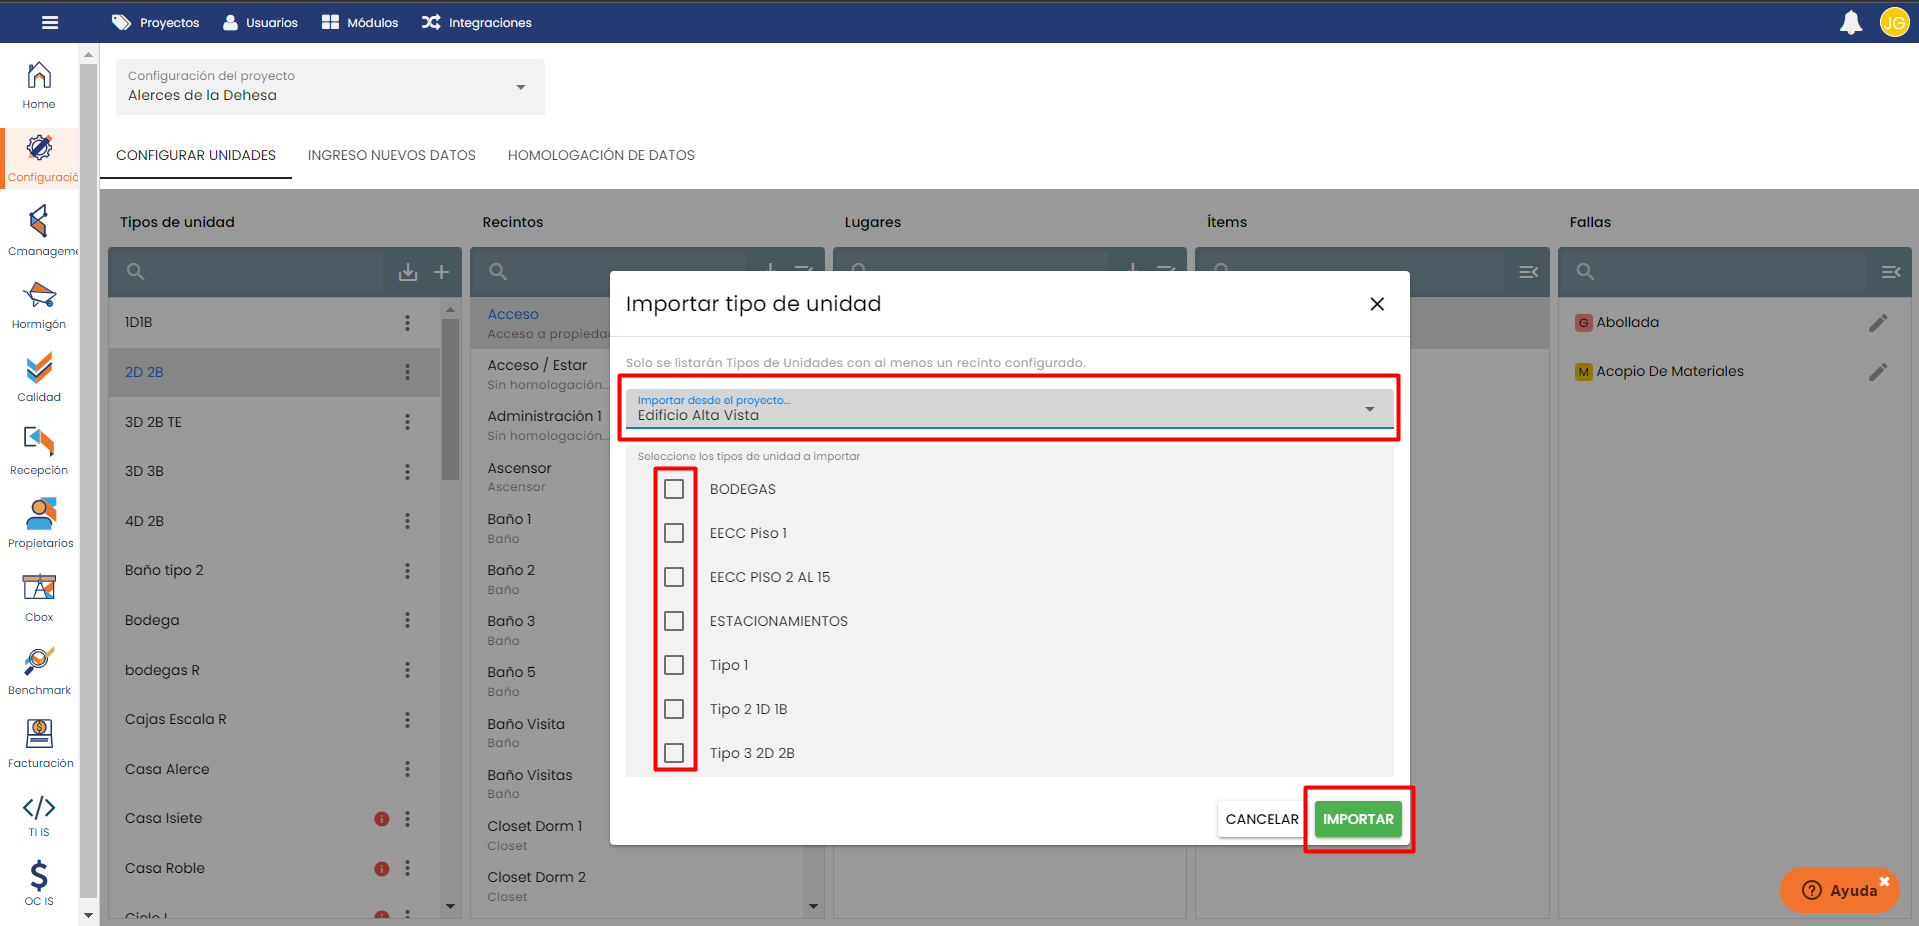Check the BODEGAS checkbox
Screen dimensions: 1919x926
point(674,489)
